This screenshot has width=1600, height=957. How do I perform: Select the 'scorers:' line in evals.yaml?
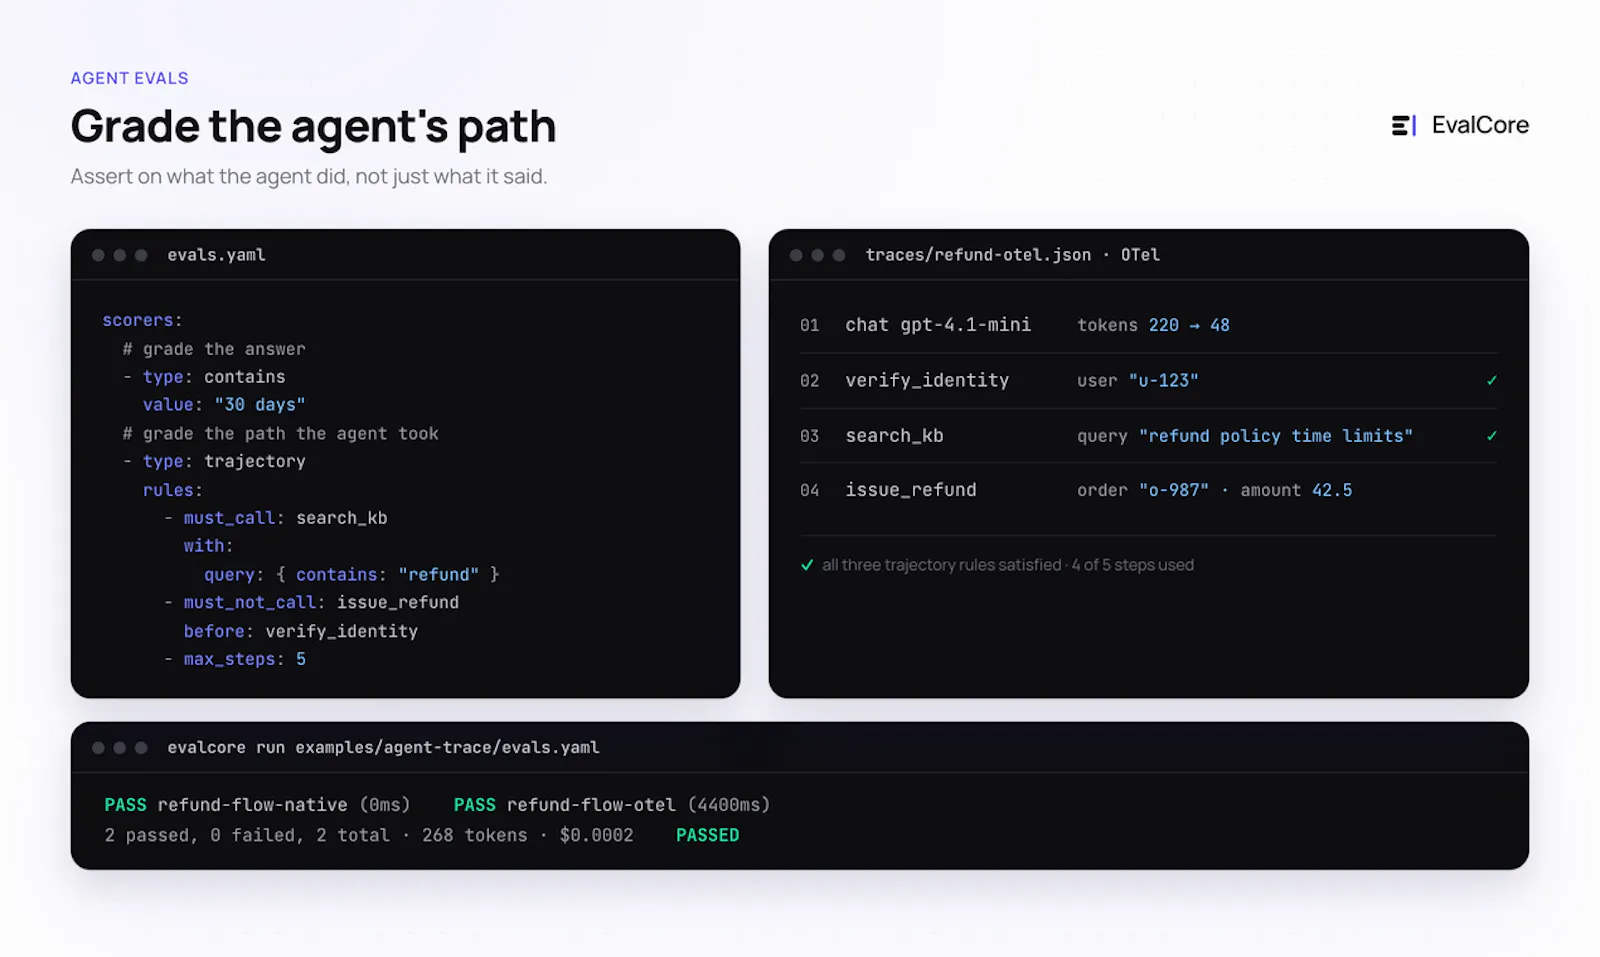coord(142,320)
